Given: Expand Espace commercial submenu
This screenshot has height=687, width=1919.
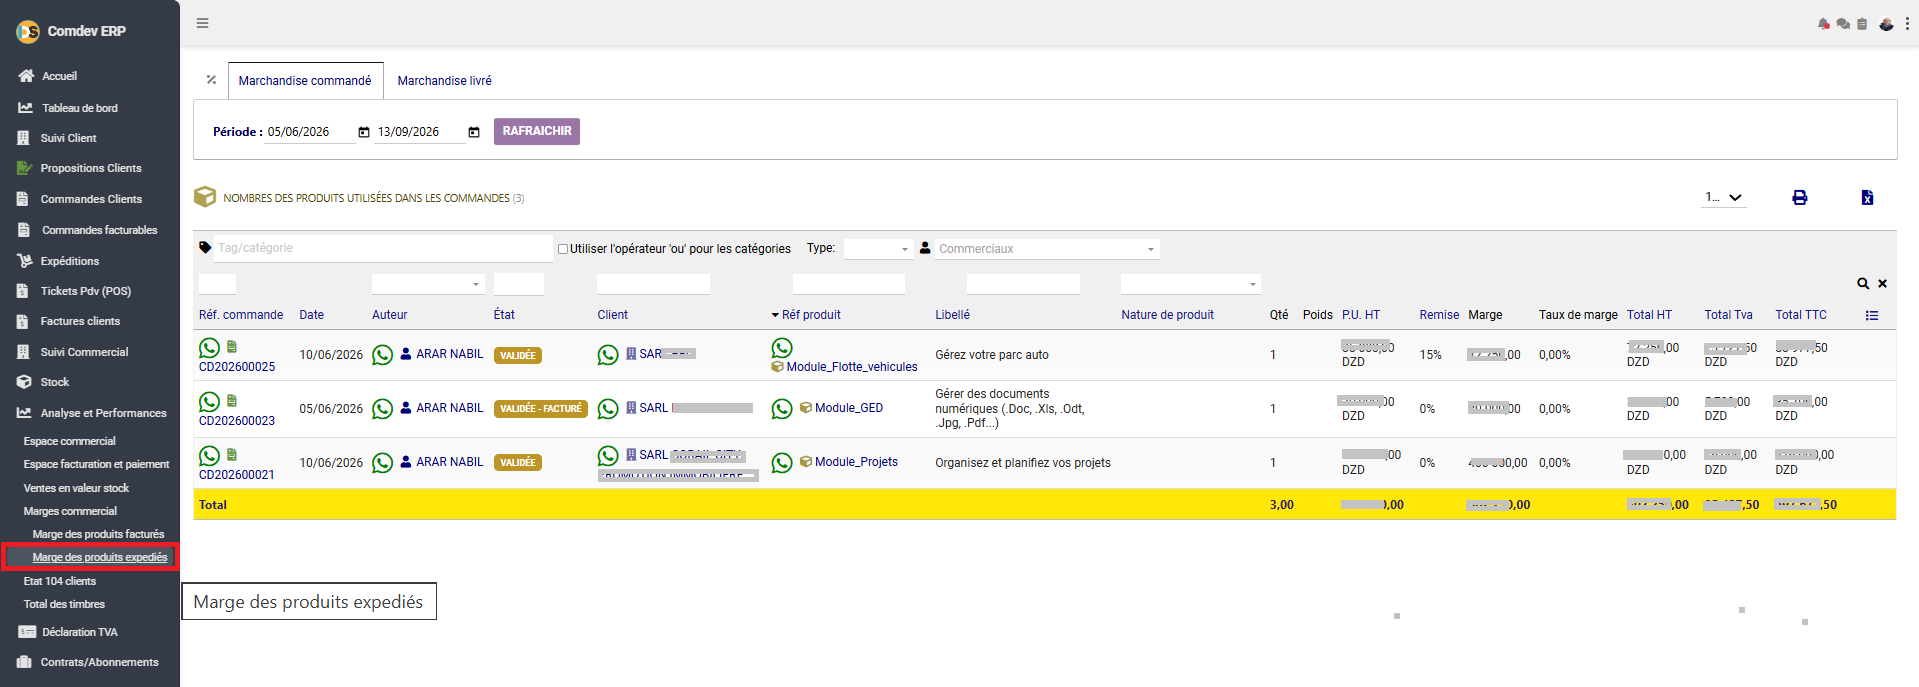Looking at the screenshot, I should pyautogui.click(x=70, y=441).
